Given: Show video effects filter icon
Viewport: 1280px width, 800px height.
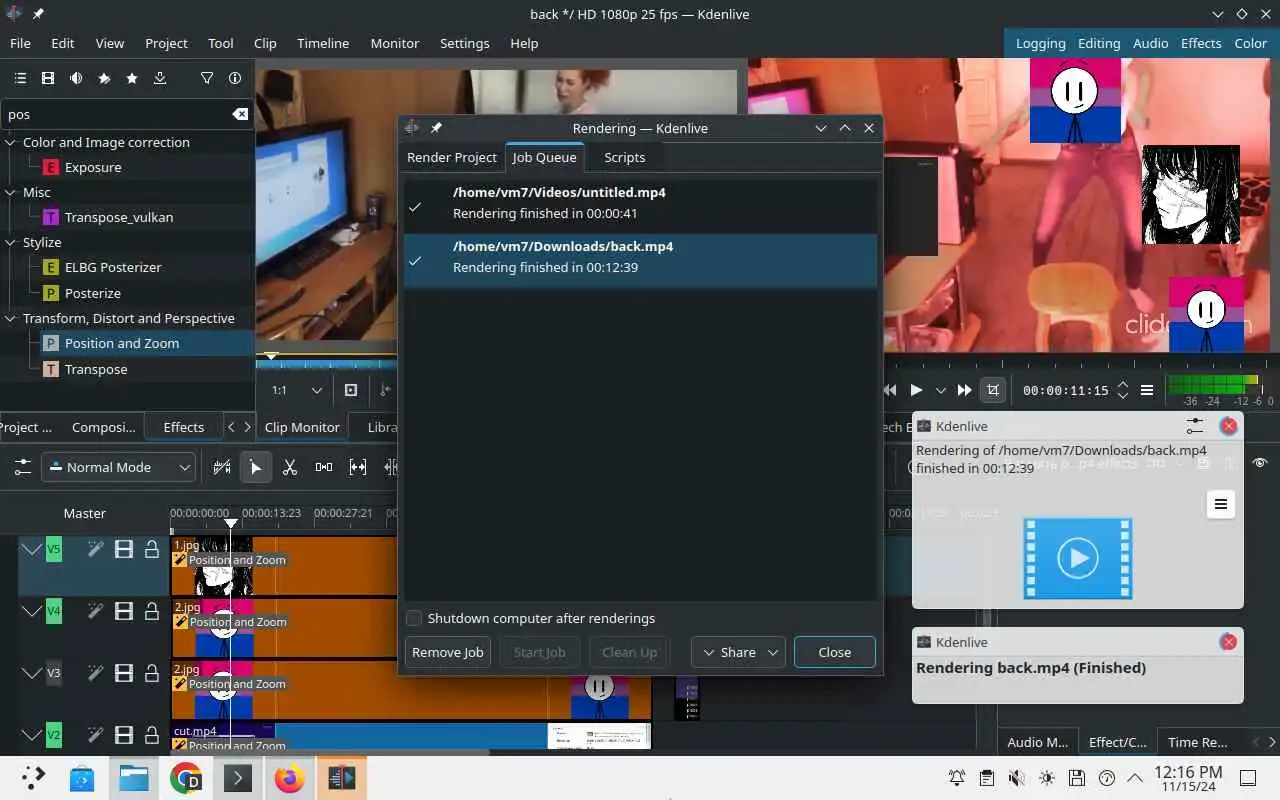Looking at the screenshot, I should click(x=48, y=78).
